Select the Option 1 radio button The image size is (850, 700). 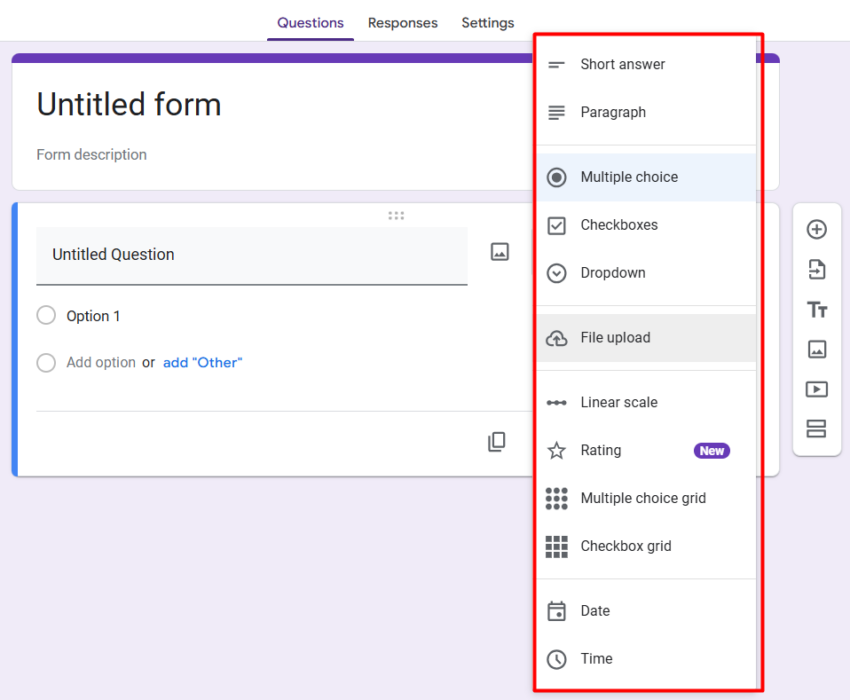46,316
